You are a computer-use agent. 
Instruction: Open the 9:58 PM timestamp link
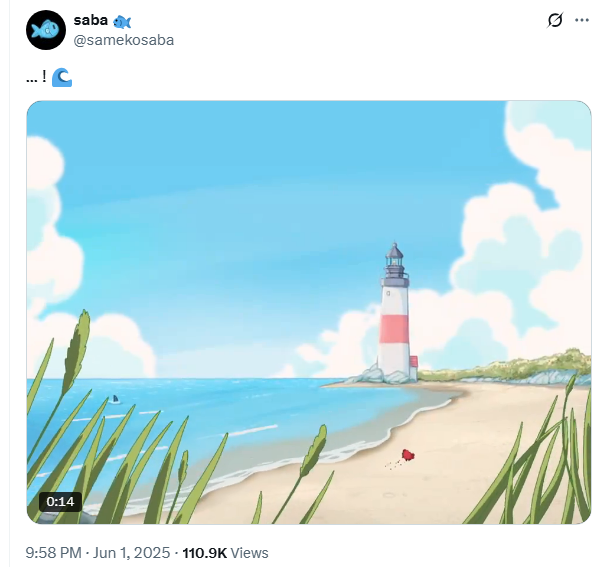tap(53, 553)
